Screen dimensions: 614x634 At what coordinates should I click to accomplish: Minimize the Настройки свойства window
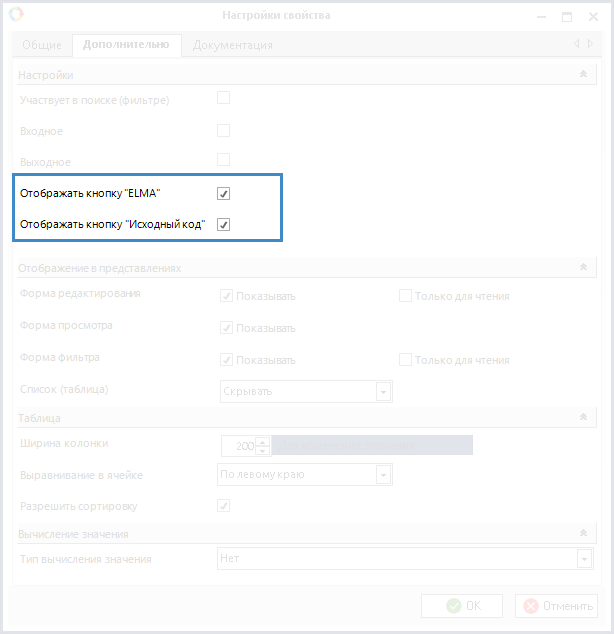(542, 17)
